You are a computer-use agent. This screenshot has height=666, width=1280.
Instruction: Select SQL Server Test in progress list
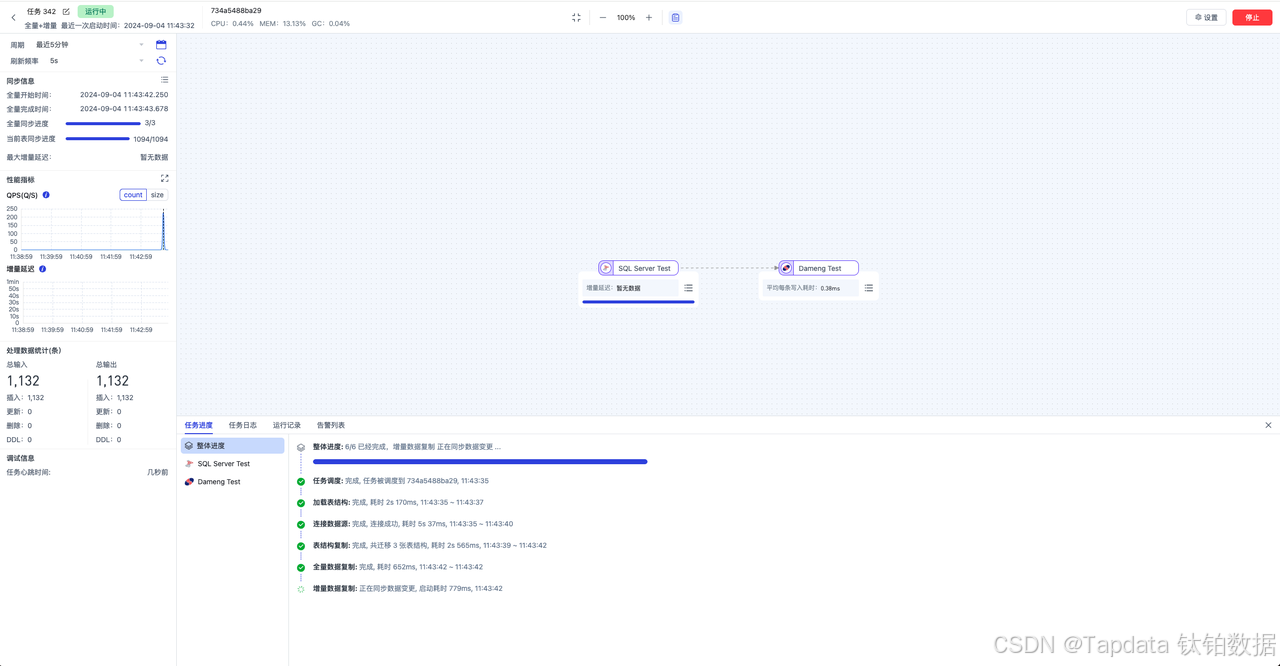click(232, 464)
